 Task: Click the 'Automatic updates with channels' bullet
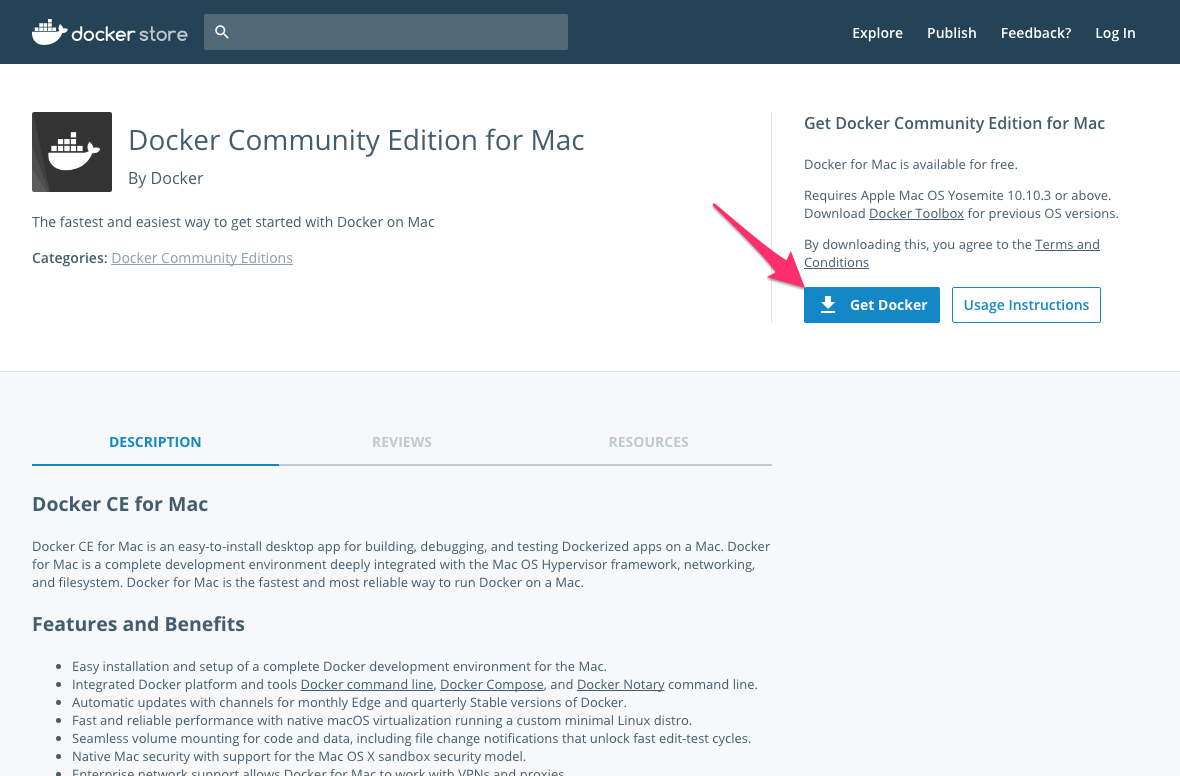pyautogui.click(x=349, y=702)
